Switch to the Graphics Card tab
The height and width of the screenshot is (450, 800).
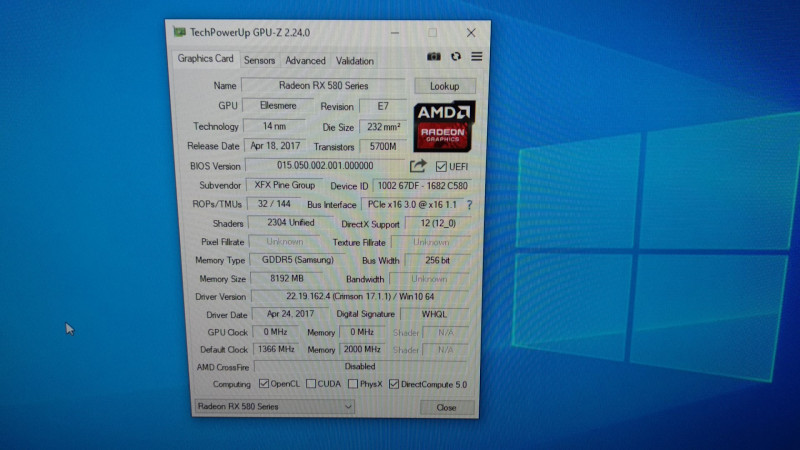coord(205,59)
